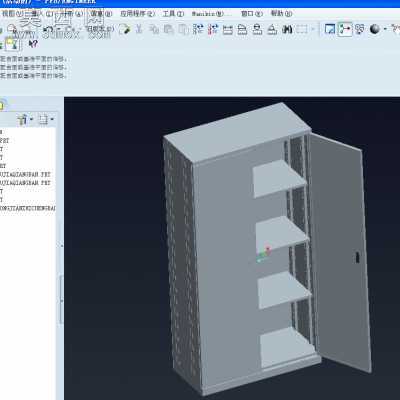Expand the shaded sphere dropdown arrow
The width and height of the screenshot is (400, 400).
pyautogui.click(x=385, y=29)
